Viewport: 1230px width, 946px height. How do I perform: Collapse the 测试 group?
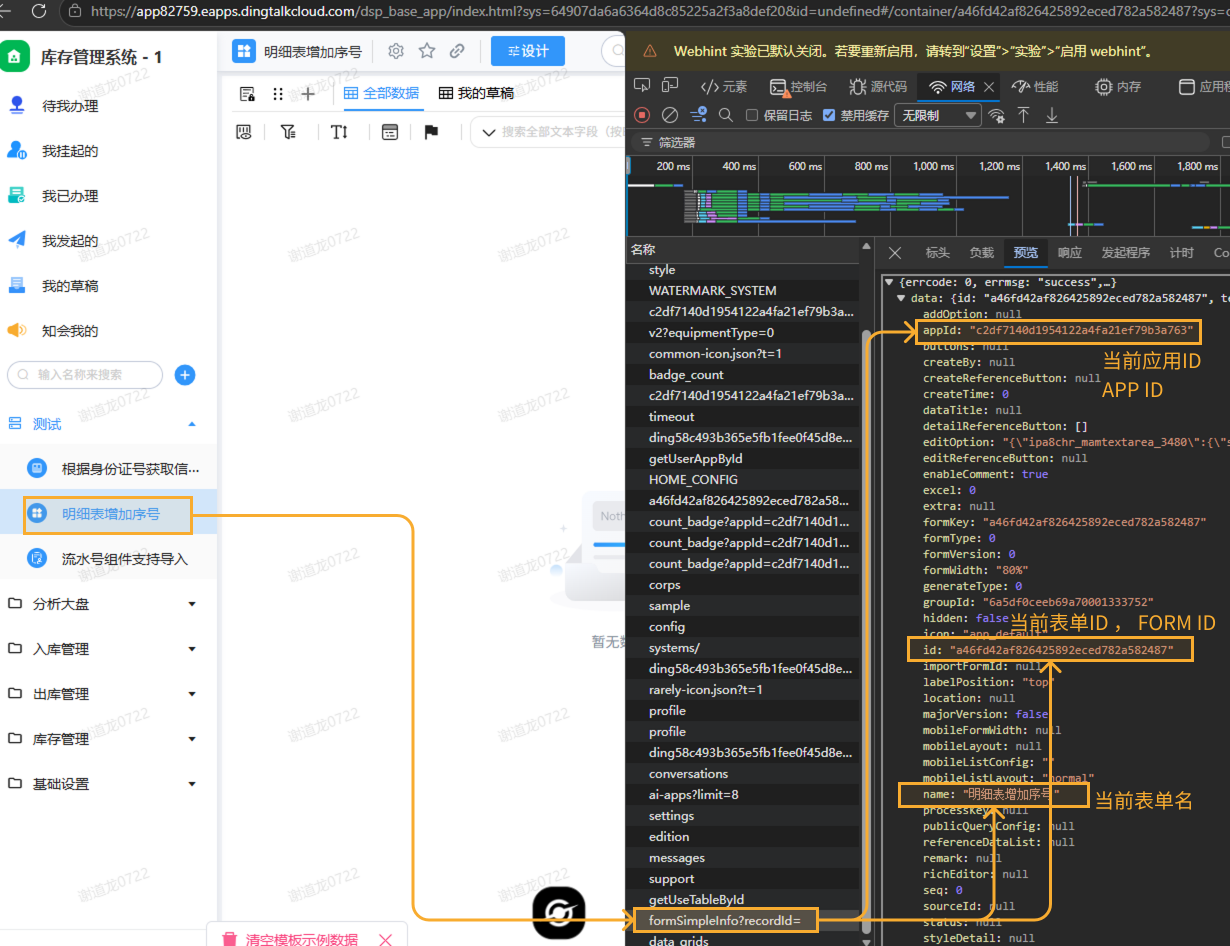[x=192, y=424]
